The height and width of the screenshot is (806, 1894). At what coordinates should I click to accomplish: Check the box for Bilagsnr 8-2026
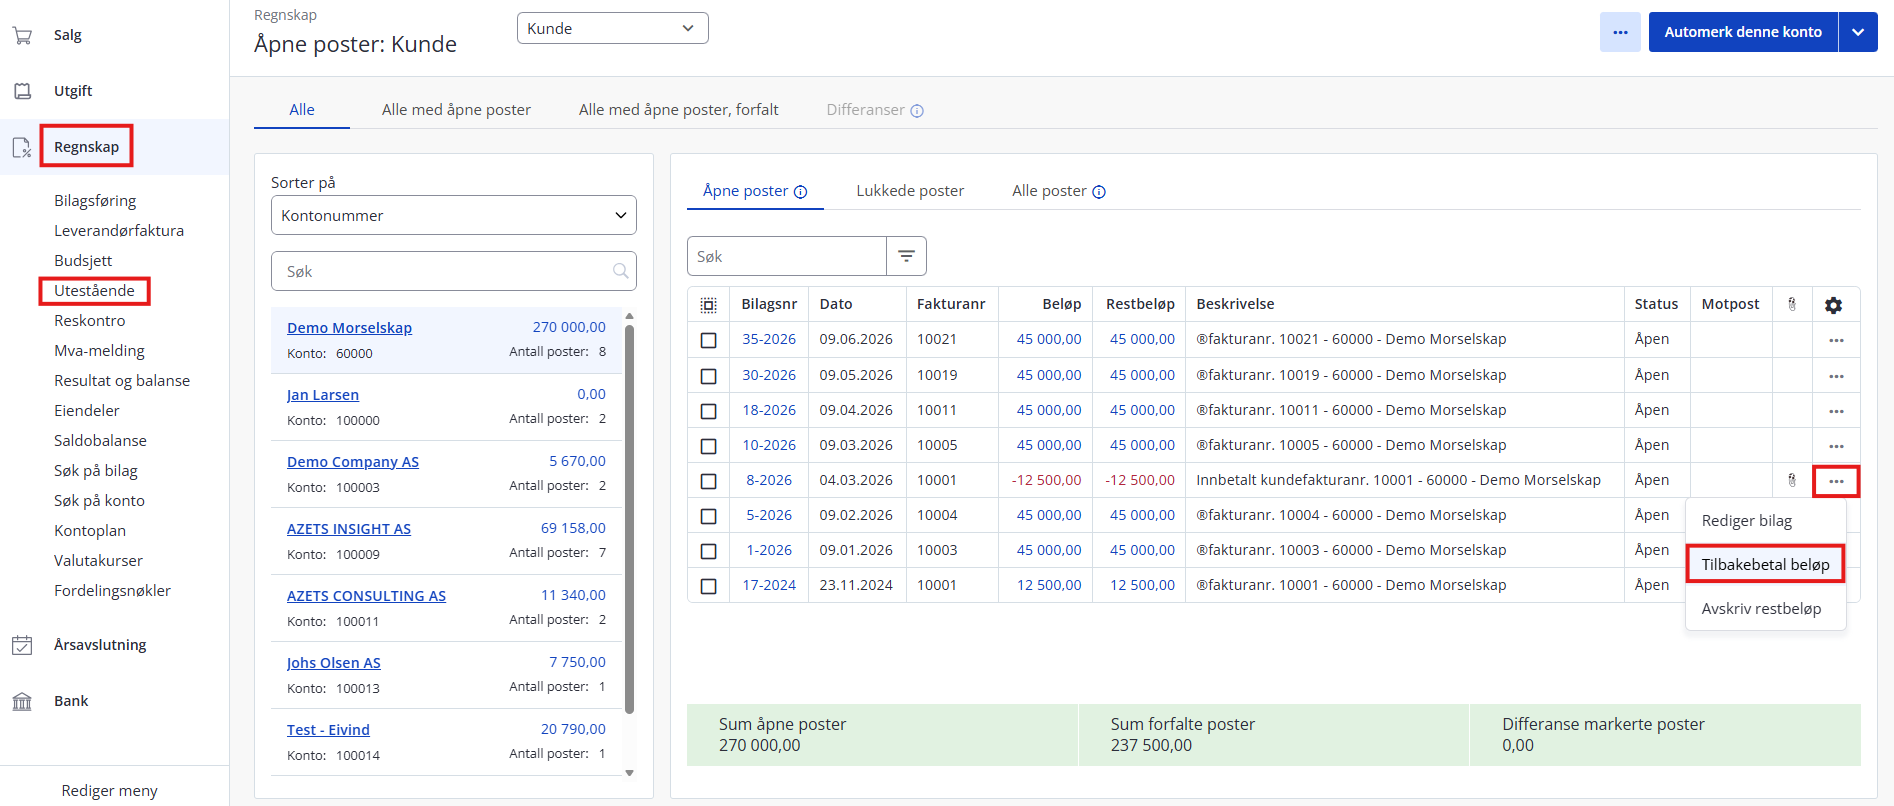[x=708, y=481]
